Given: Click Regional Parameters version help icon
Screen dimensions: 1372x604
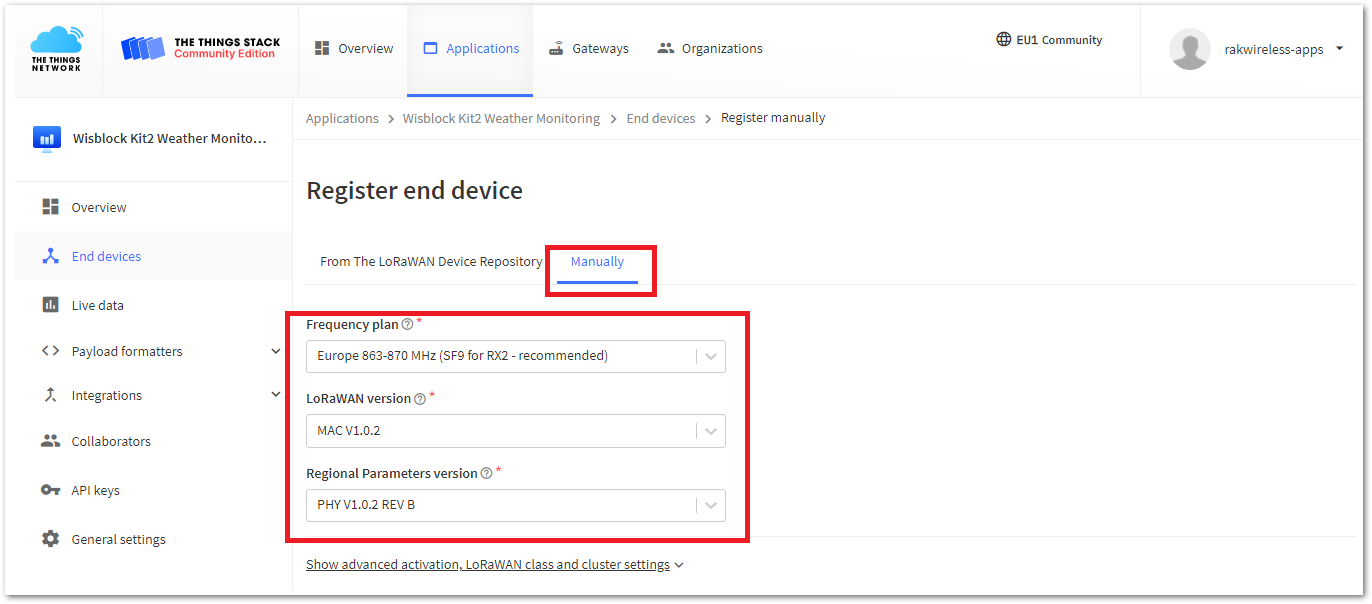Looking at the screenshot, I should point(486,474).
